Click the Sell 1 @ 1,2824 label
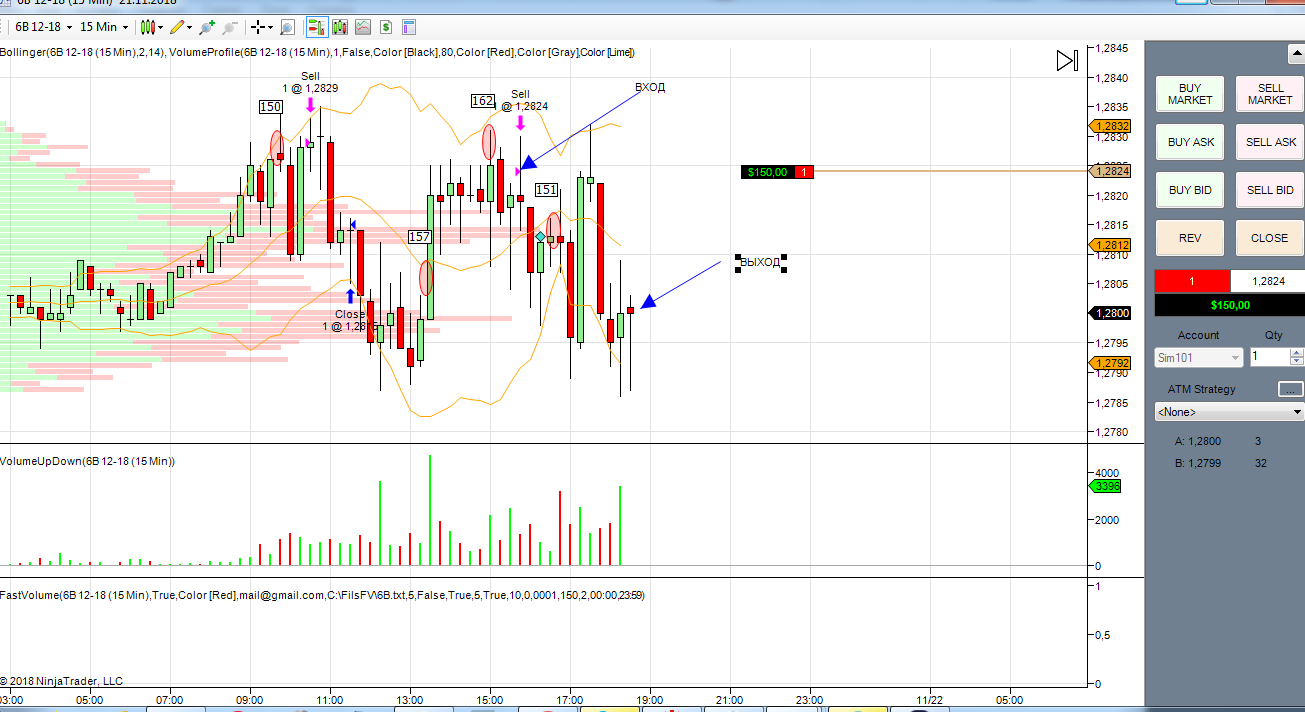This screenshot has height=712, width=1305. pos(521,100)
